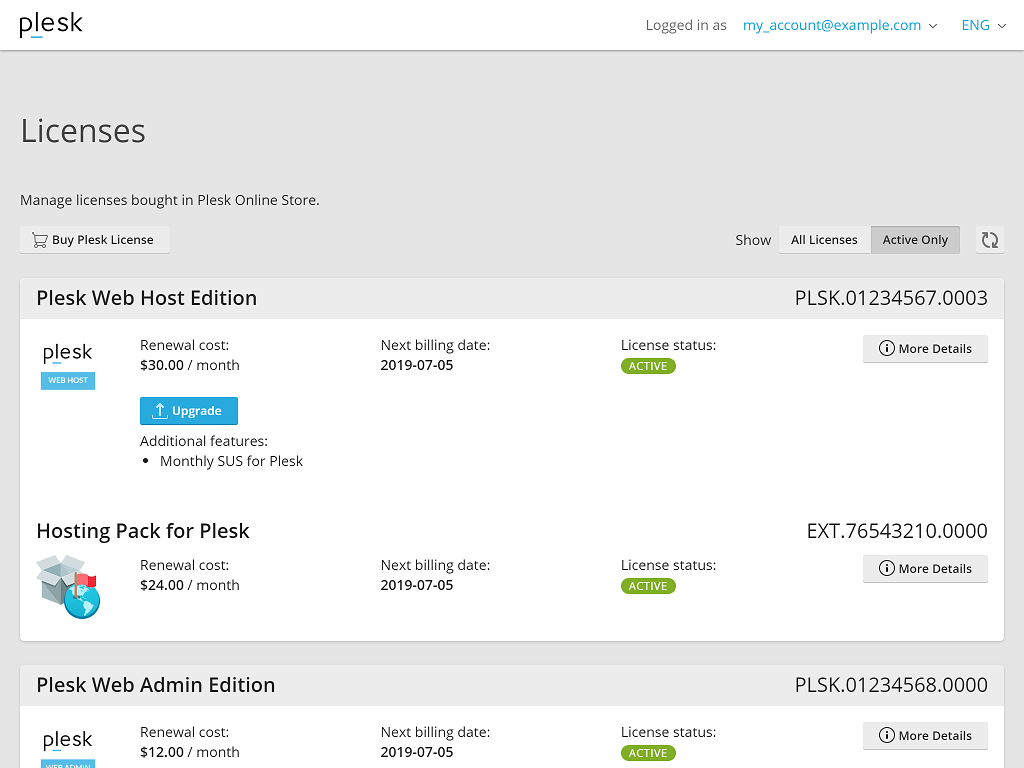Click Web Host Edition next billing date value
Viewport: 1024px width, 768px height.
417,365
